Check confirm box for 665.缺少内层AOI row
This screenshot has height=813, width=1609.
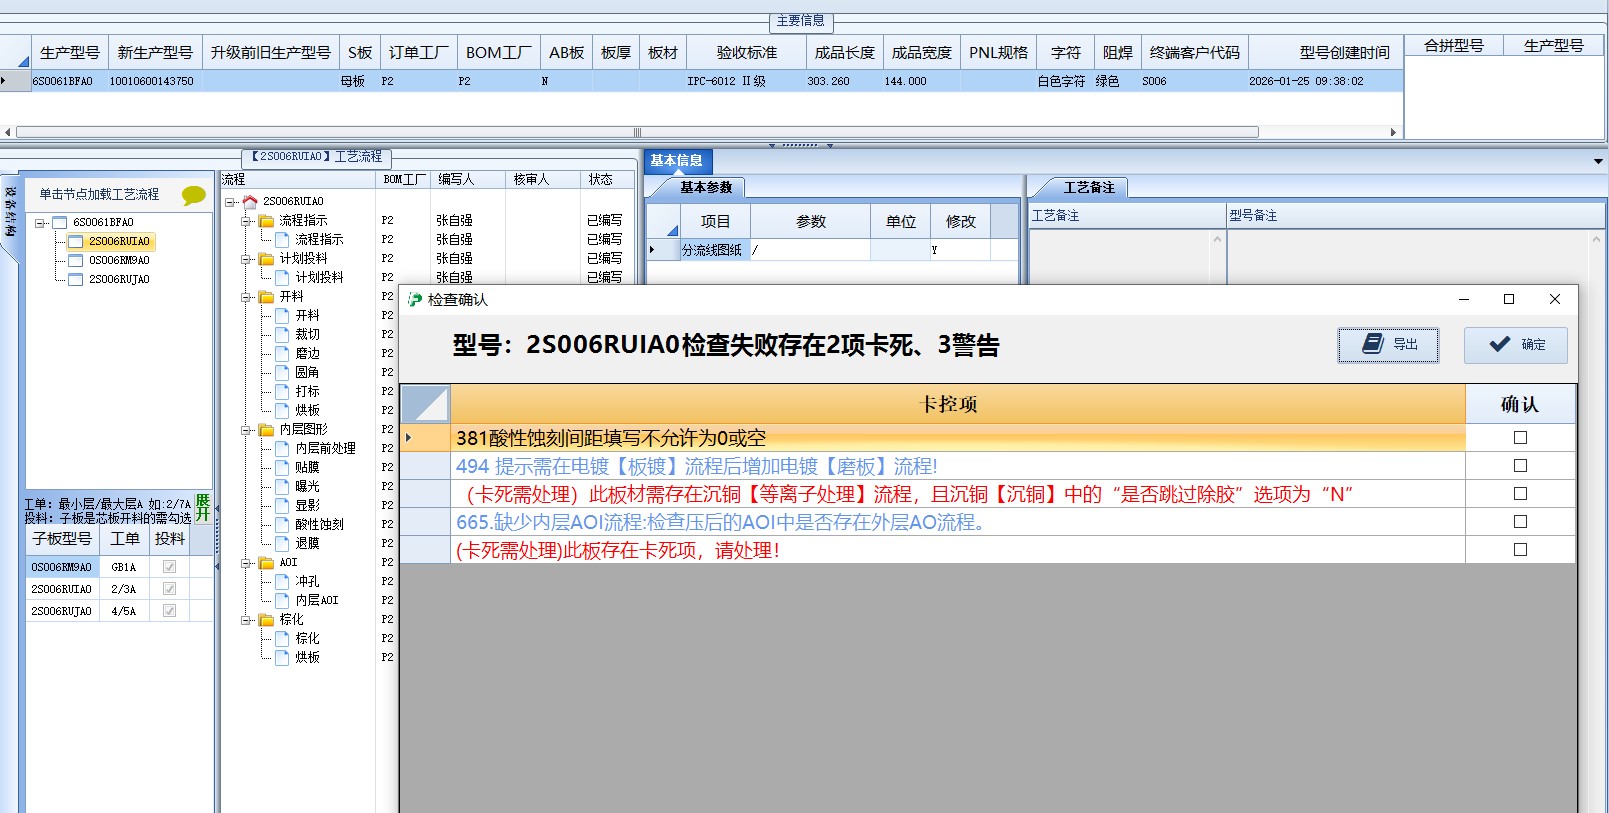click(1520, 522)
